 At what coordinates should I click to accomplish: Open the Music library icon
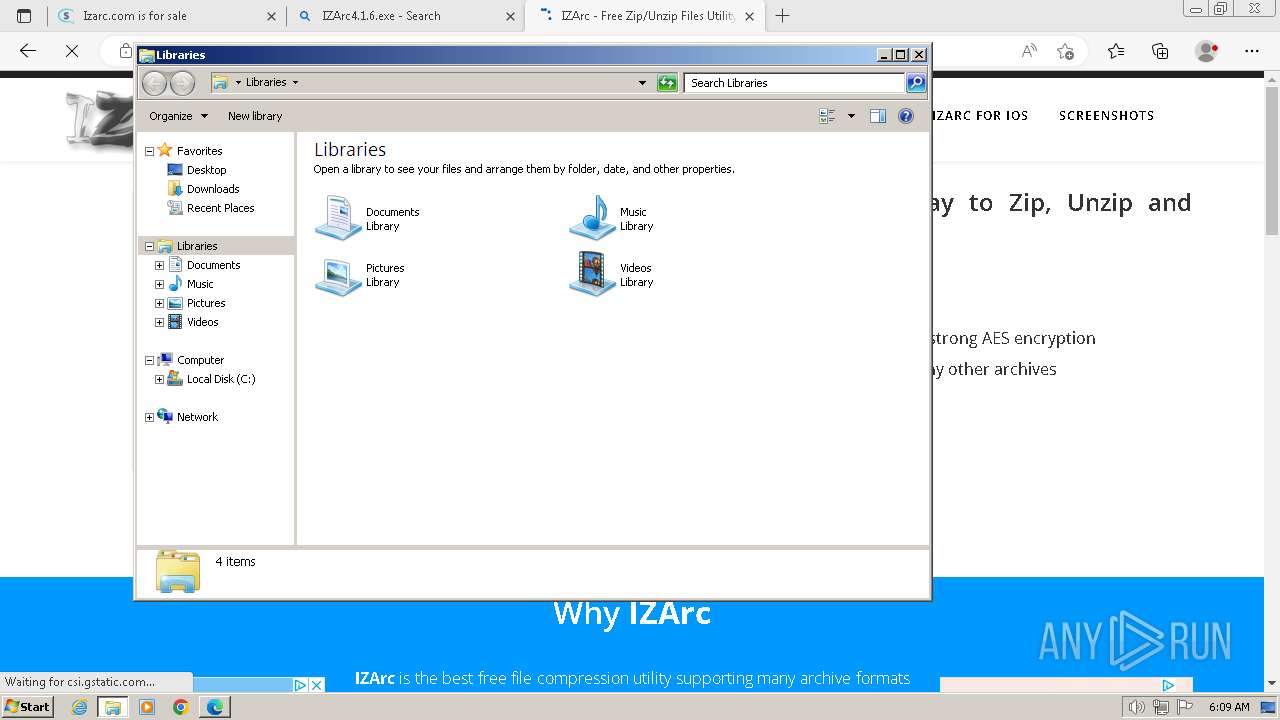[592, 218]
